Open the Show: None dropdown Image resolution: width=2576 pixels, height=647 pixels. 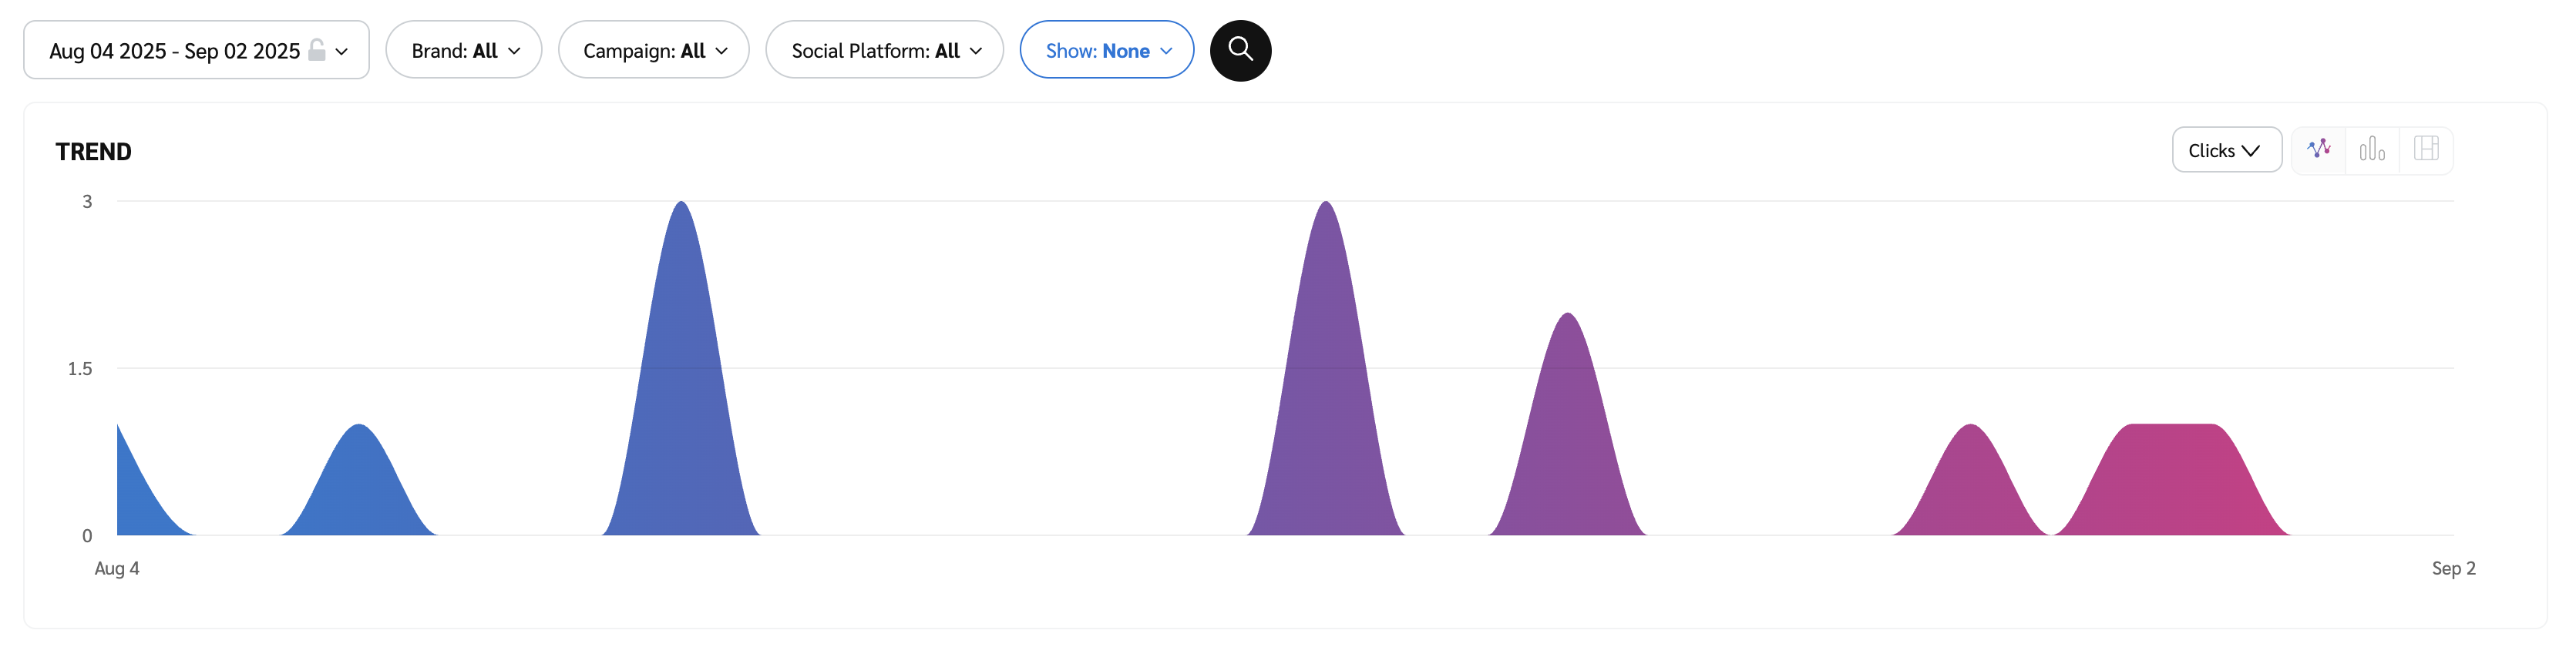1107,50
